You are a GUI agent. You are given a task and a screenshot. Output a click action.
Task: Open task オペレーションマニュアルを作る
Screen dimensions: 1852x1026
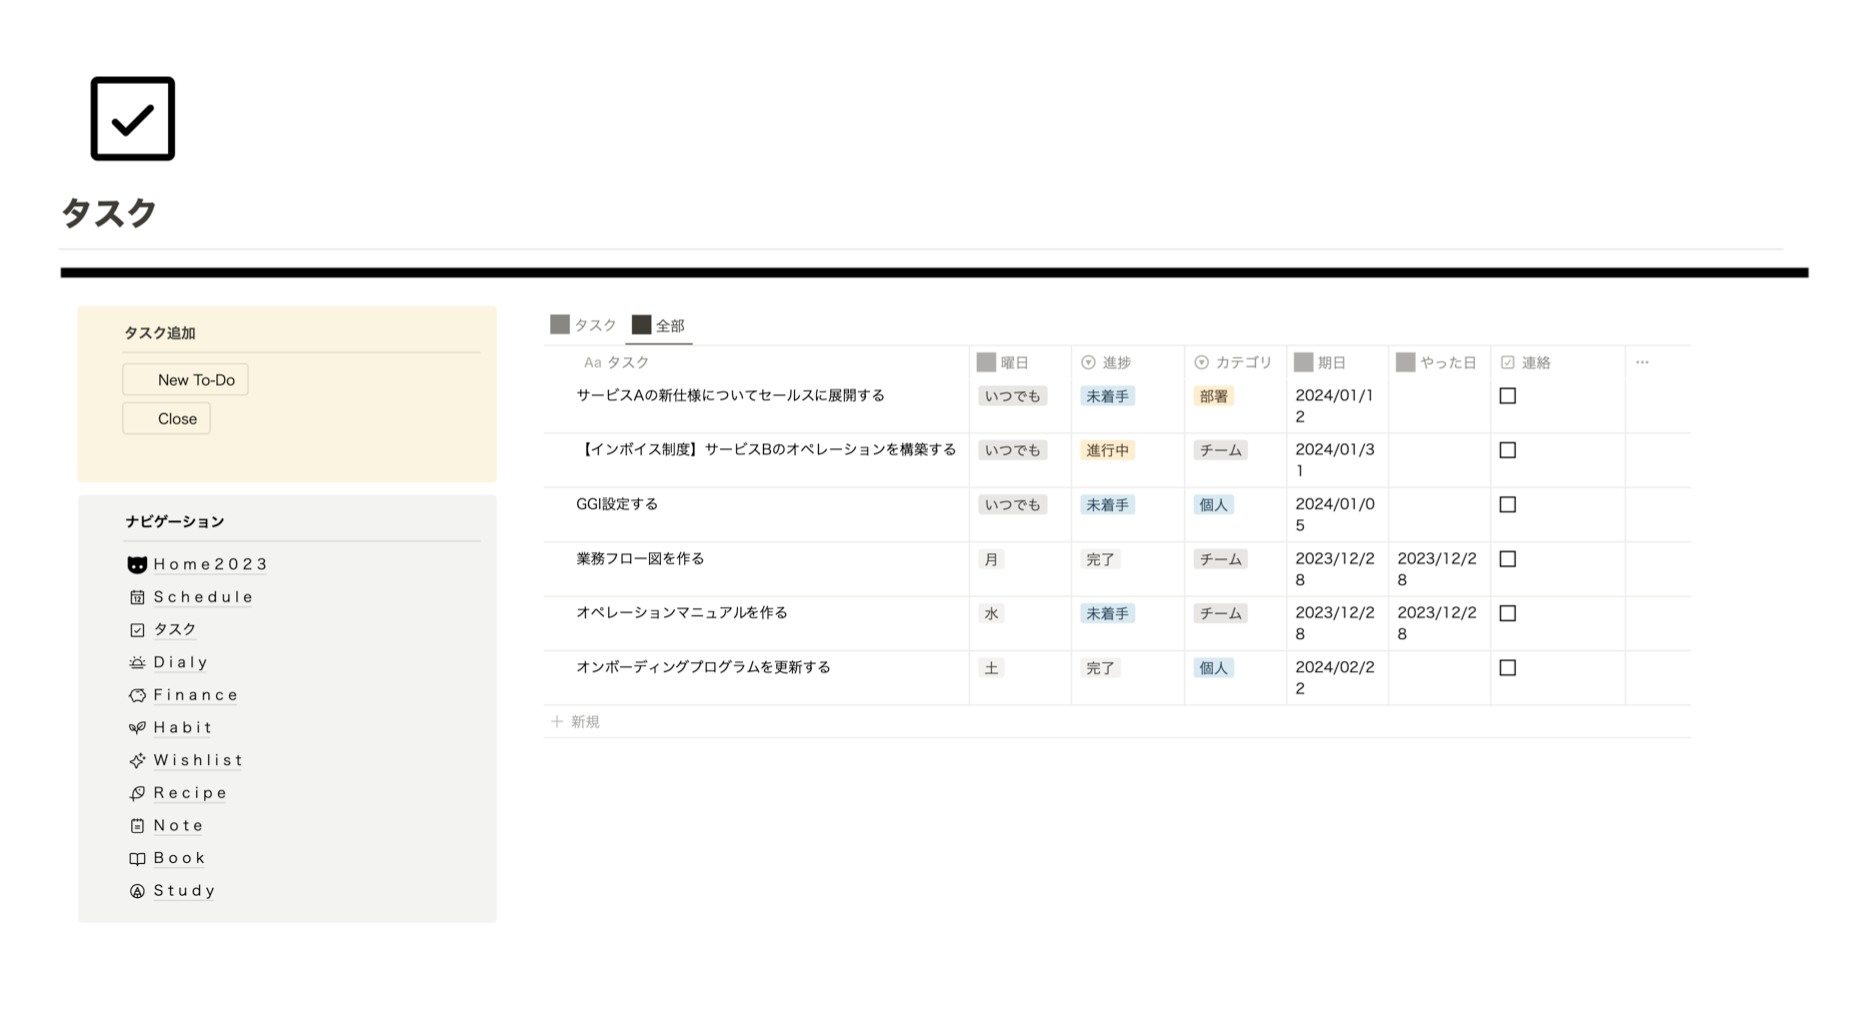[x=682, y=612]
